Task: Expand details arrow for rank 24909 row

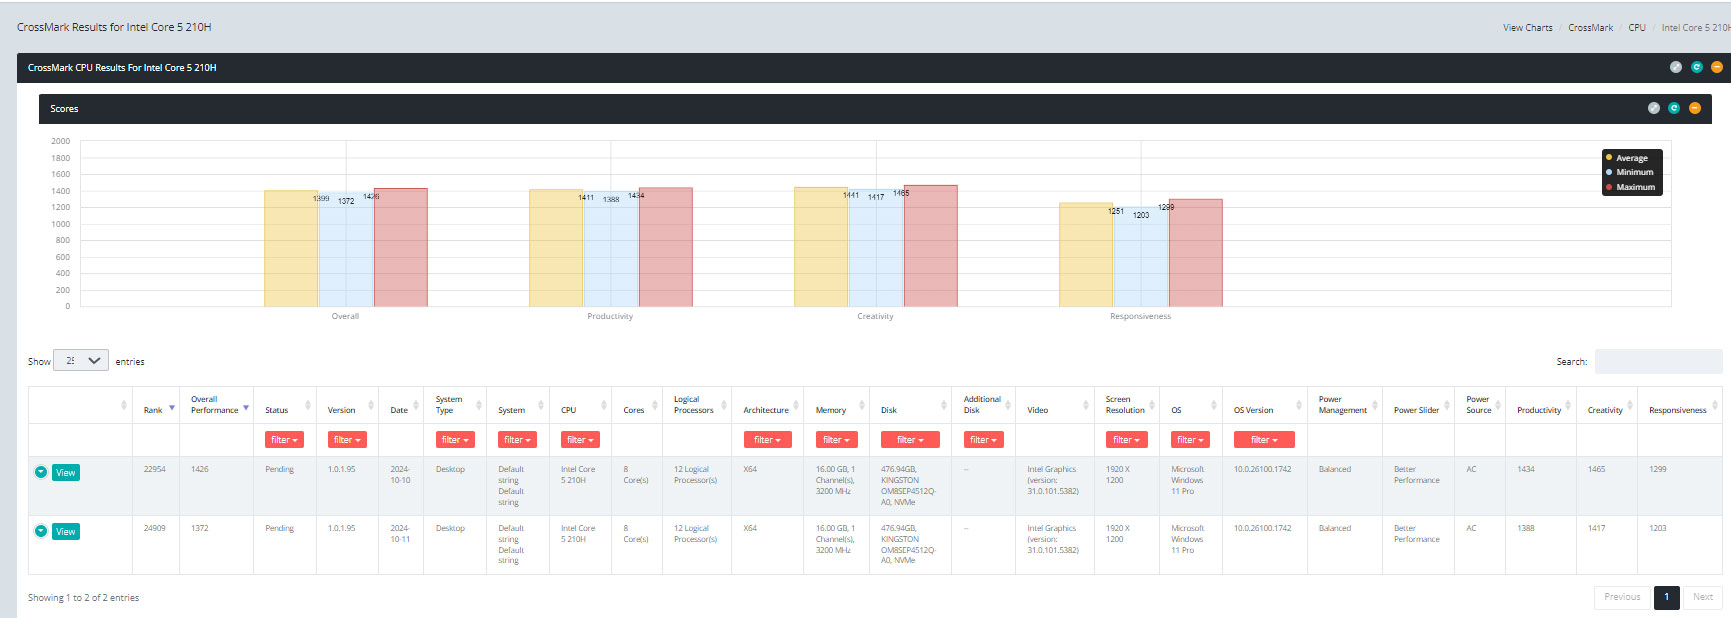Action: click(x=41, y=531)
